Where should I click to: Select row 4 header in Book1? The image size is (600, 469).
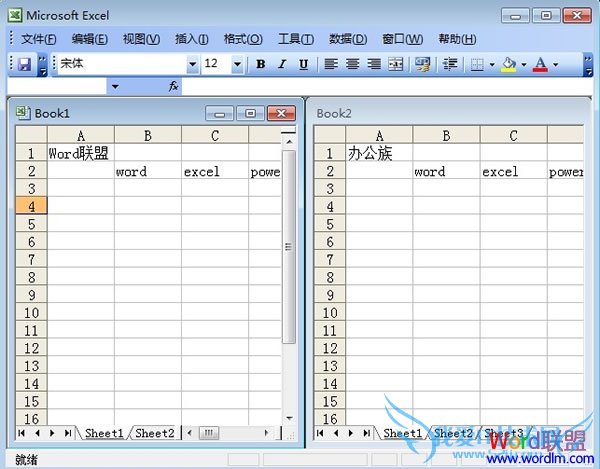(31, 207)
